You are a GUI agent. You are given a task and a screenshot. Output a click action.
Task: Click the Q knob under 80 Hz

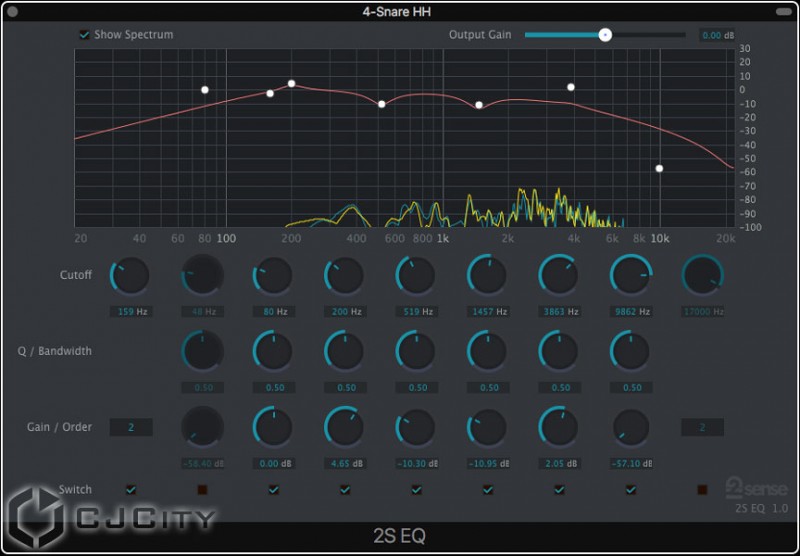[x=273, y=351]
